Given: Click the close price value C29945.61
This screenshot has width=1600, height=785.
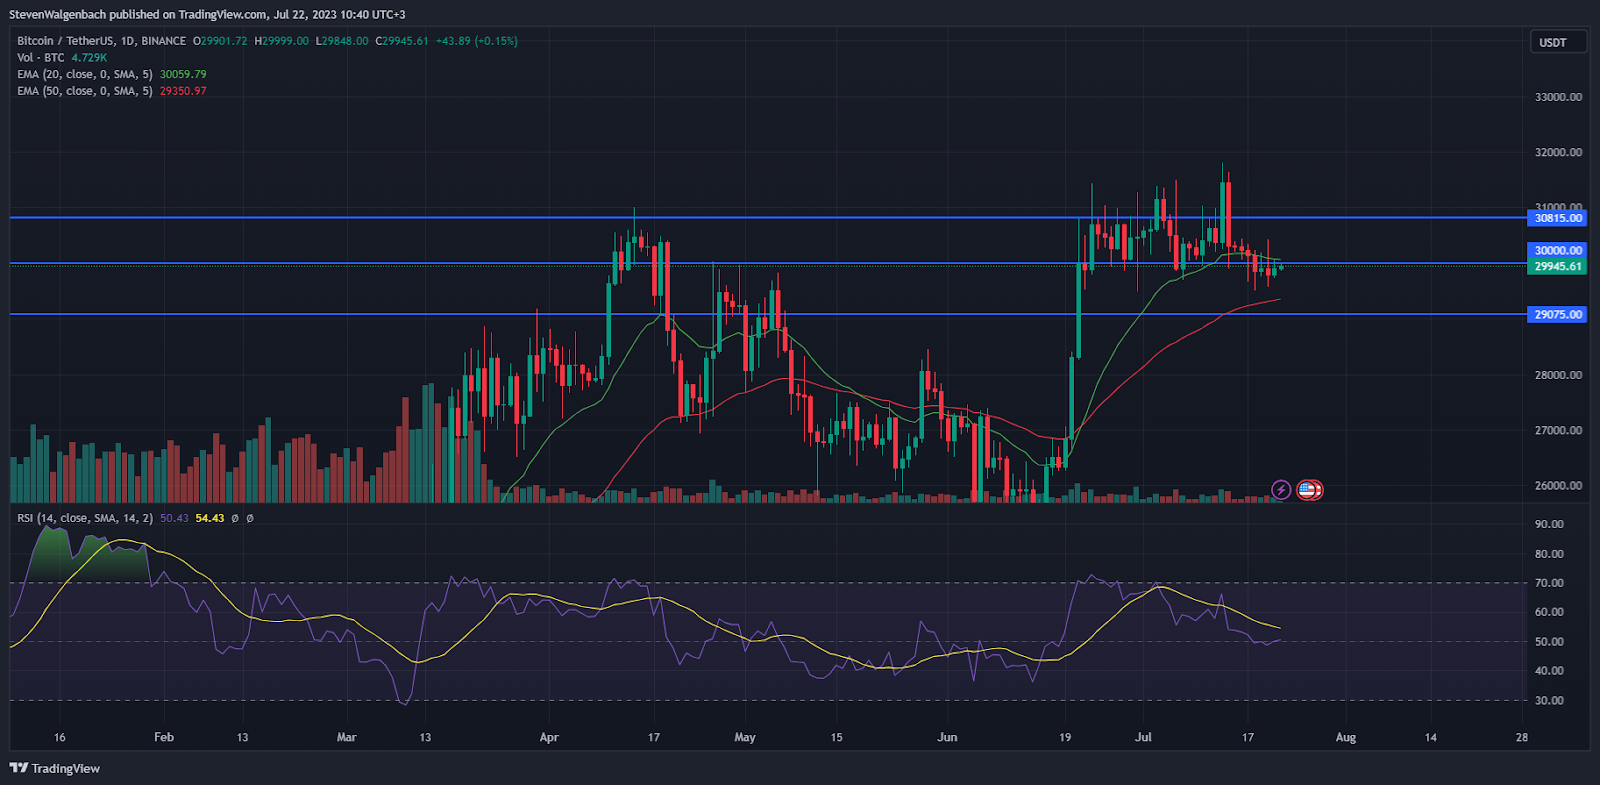Looking at the screenshot, I should [x=402, y=41].
